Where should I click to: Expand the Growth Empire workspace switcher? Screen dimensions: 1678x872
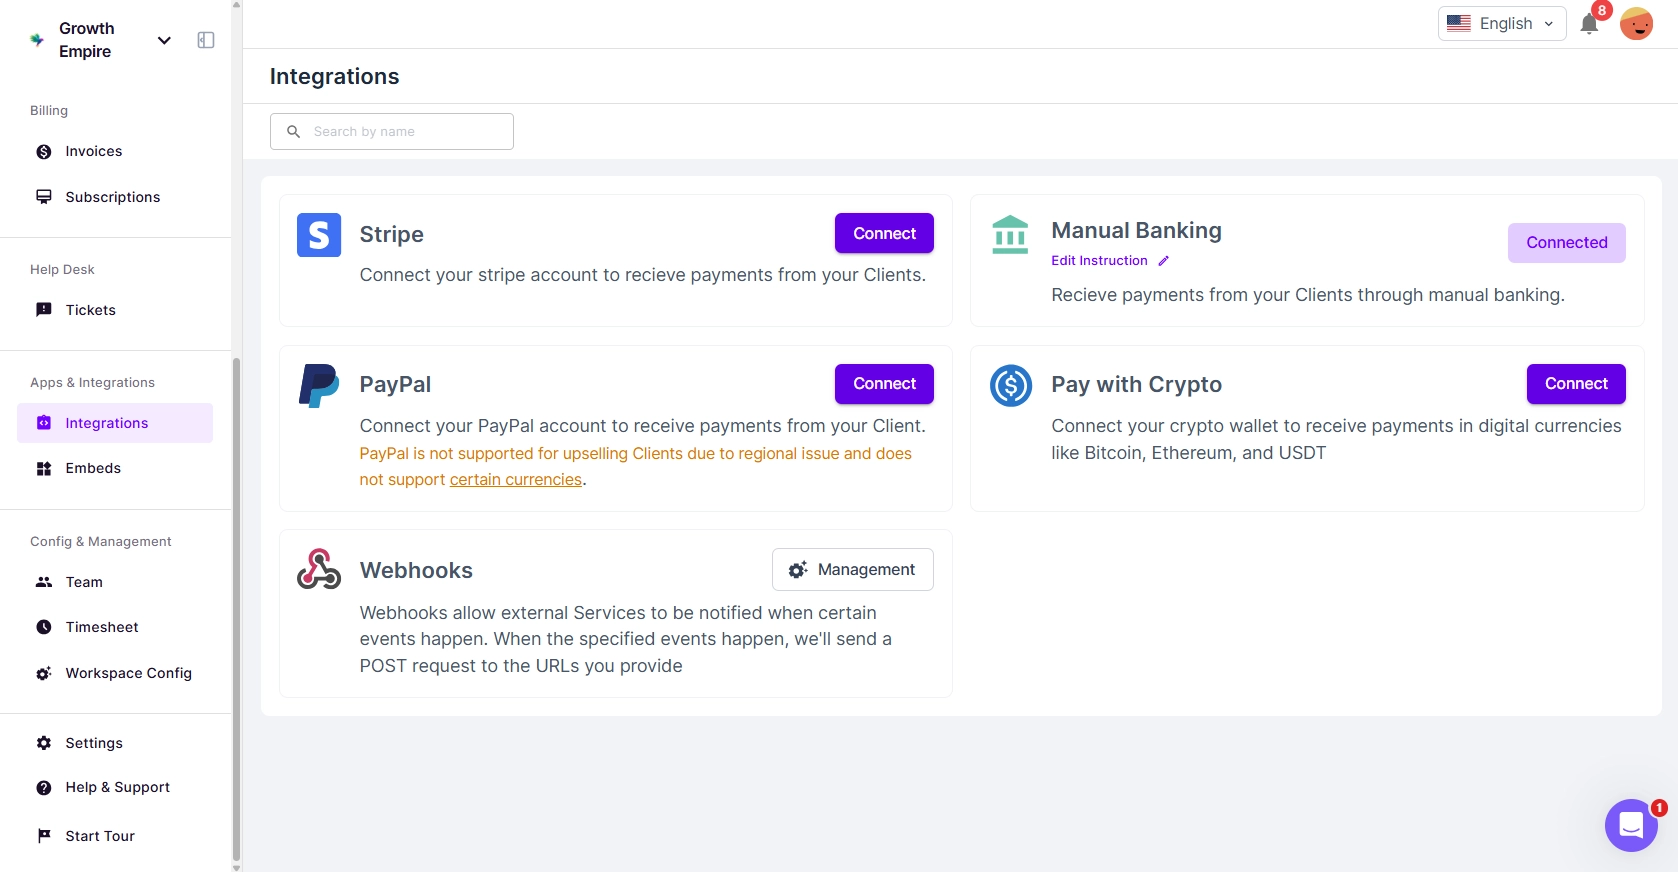click(164, 40)
